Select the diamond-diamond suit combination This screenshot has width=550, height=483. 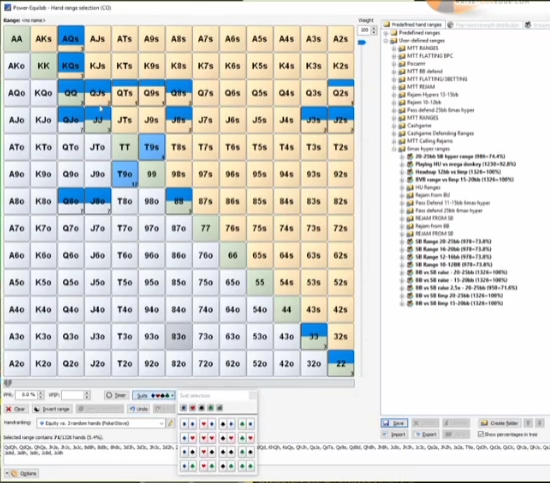[188, 424]
